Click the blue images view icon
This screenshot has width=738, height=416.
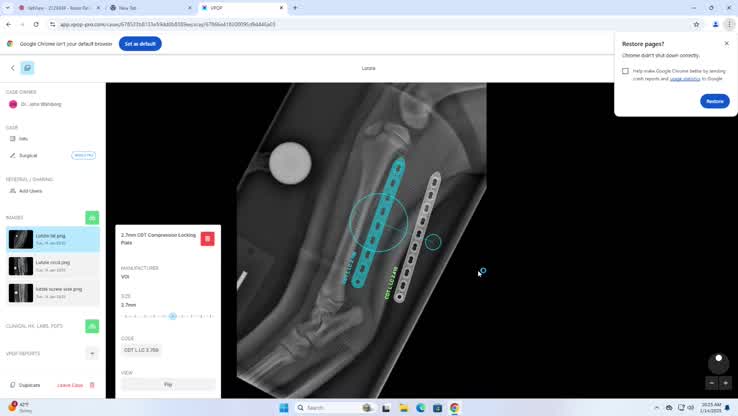[x=27, y=68]
